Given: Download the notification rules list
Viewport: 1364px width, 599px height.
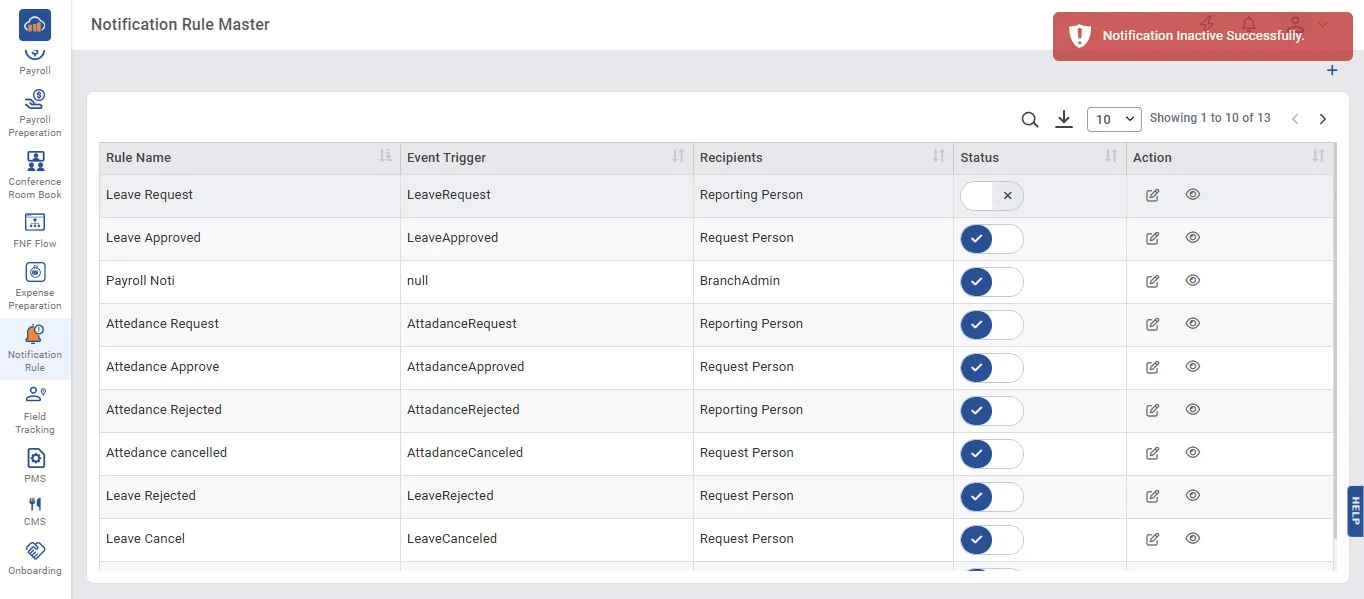Looking at the screenshot, I should click(1064, 120).
